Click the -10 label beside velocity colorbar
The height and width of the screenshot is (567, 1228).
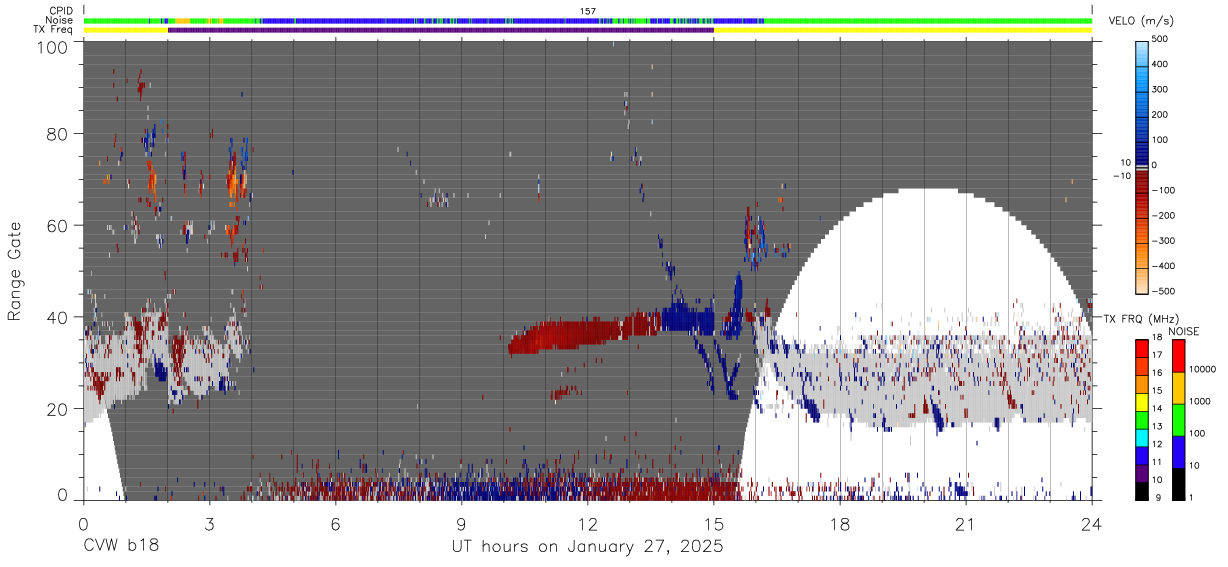(x=1122, y=176)
